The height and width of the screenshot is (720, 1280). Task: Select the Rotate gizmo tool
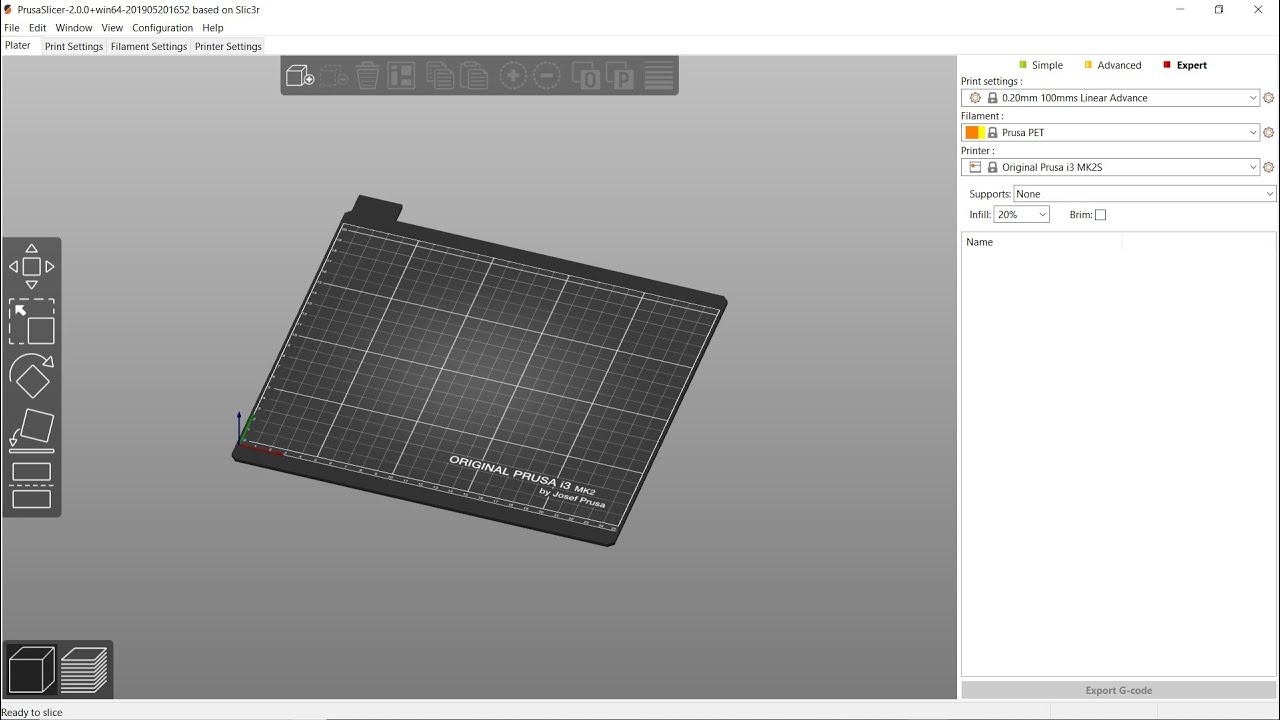point(31,377)
